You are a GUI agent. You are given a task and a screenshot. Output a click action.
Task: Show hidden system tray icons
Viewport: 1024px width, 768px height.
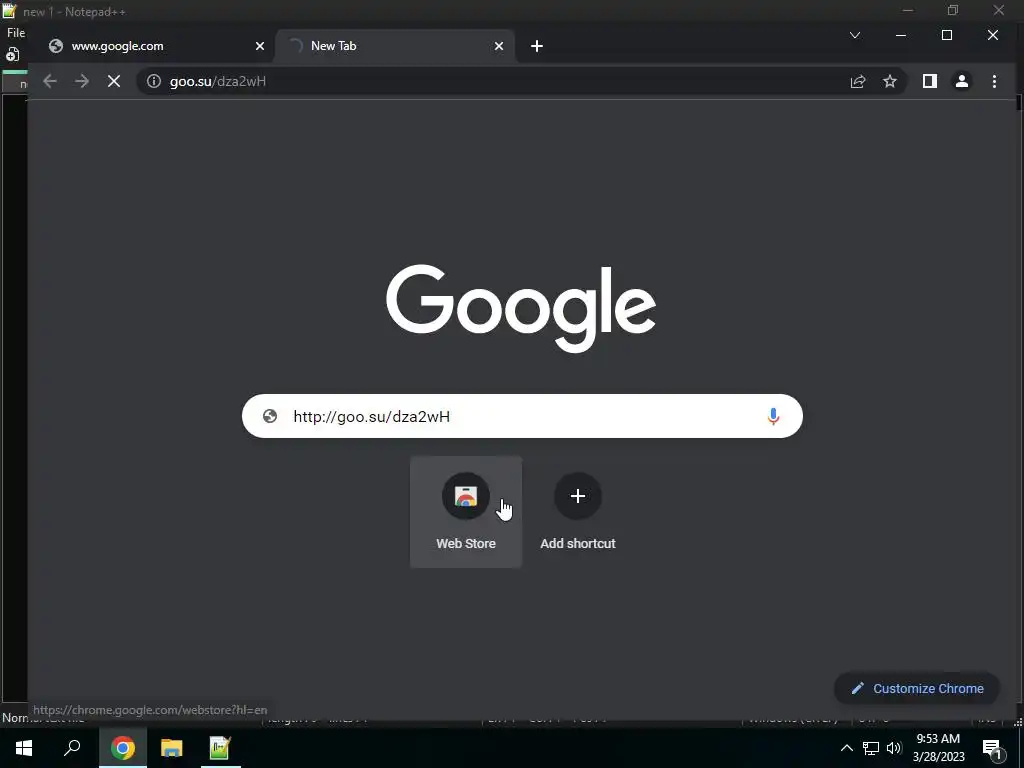point(846,748)
